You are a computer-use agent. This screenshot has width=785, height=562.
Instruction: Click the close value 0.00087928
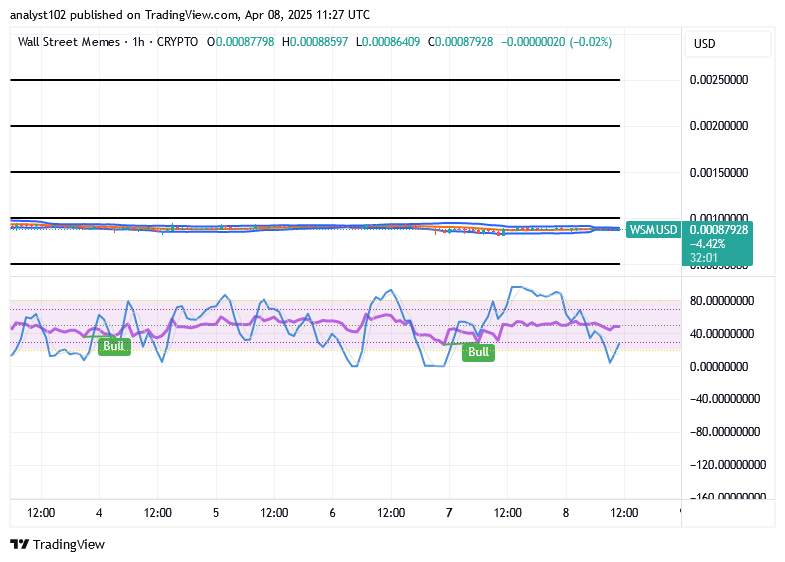tap(464, 42)
